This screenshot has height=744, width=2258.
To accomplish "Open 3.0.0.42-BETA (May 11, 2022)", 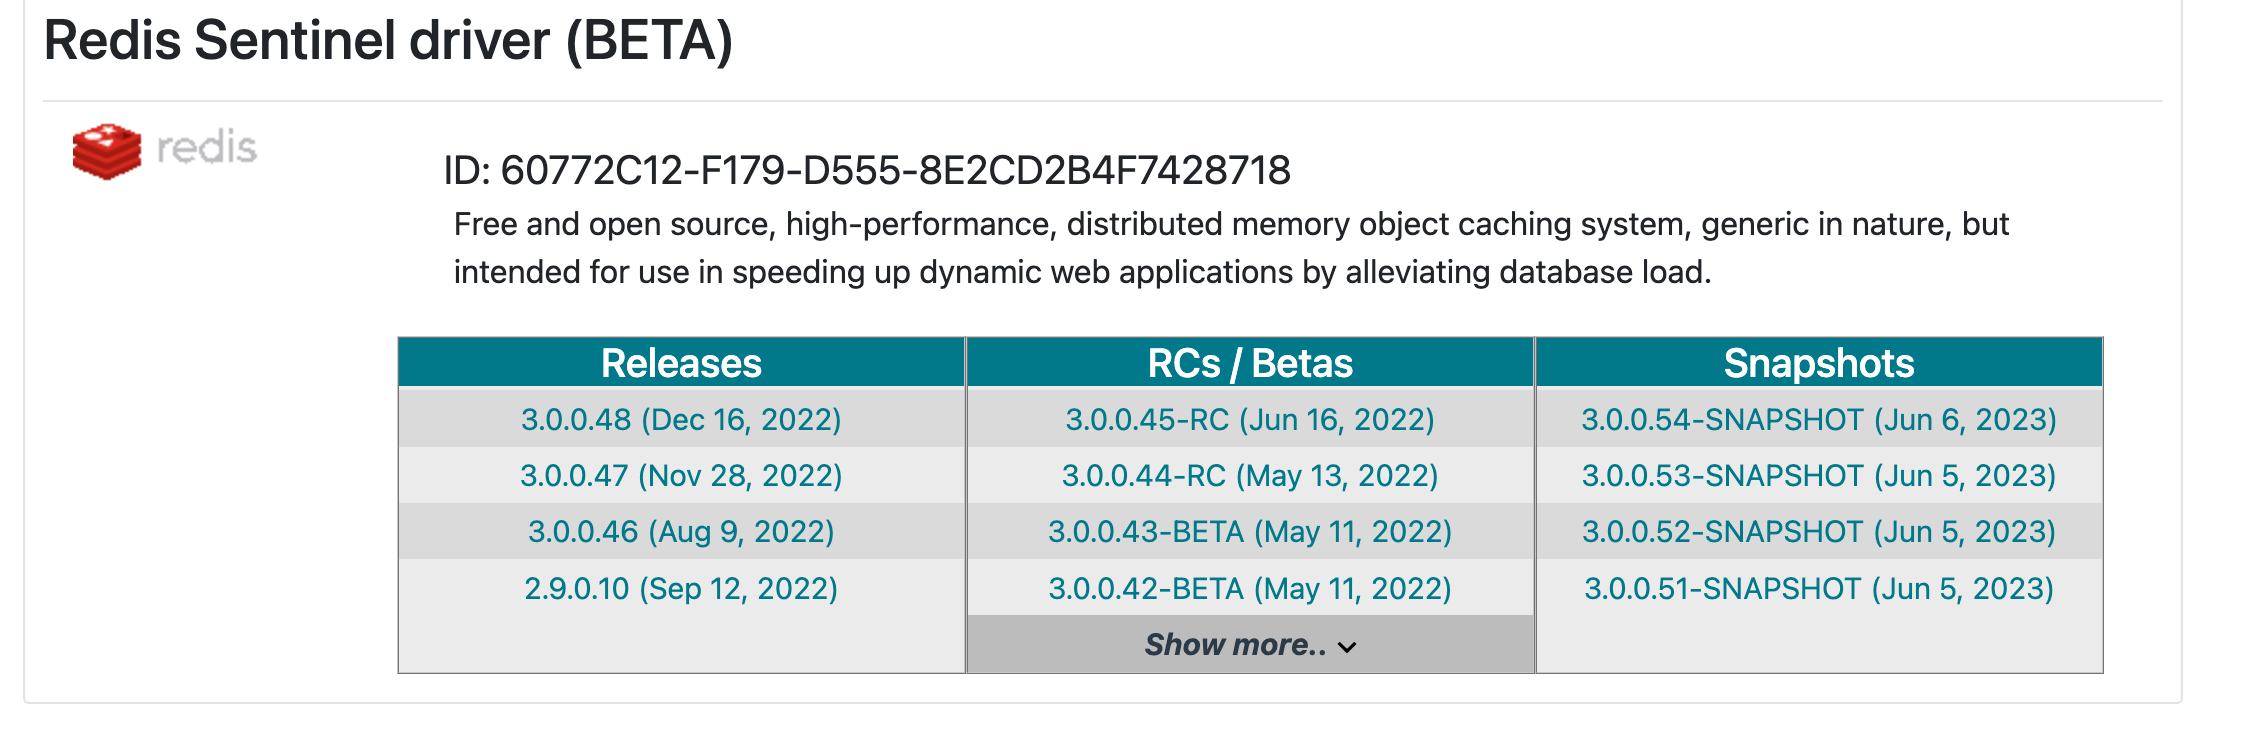I will (1250, 588).
